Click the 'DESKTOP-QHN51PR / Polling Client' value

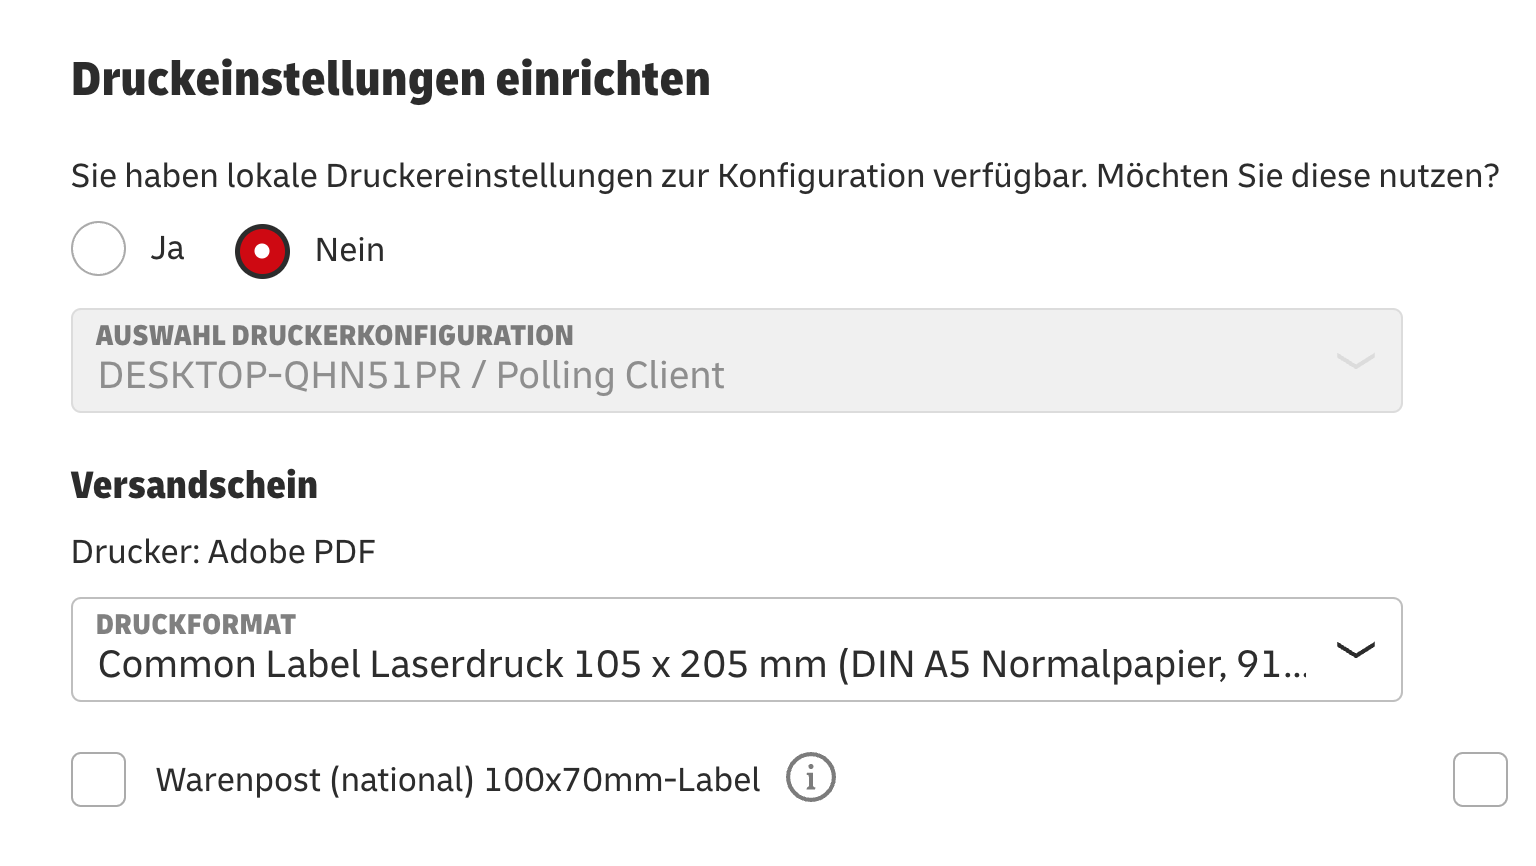(x=411, y=376)
